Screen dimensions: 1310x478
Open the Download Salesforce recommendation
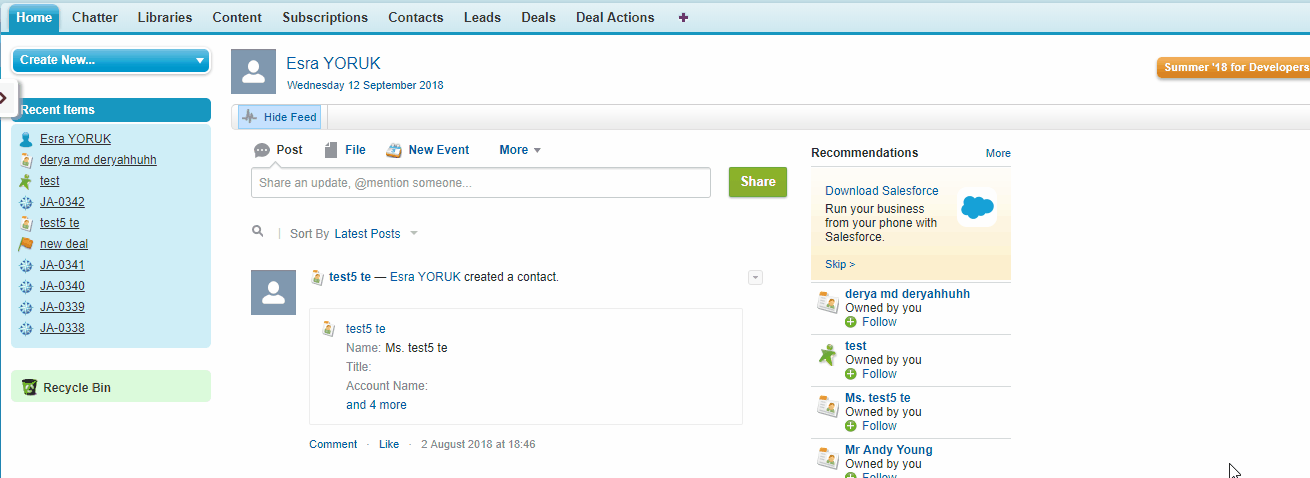[882, 191]
